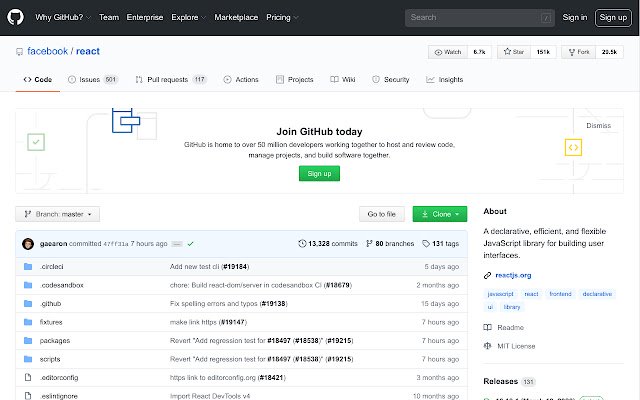Go to the Enterprise page
Screen dimensions: 640x400
point(145,17)
